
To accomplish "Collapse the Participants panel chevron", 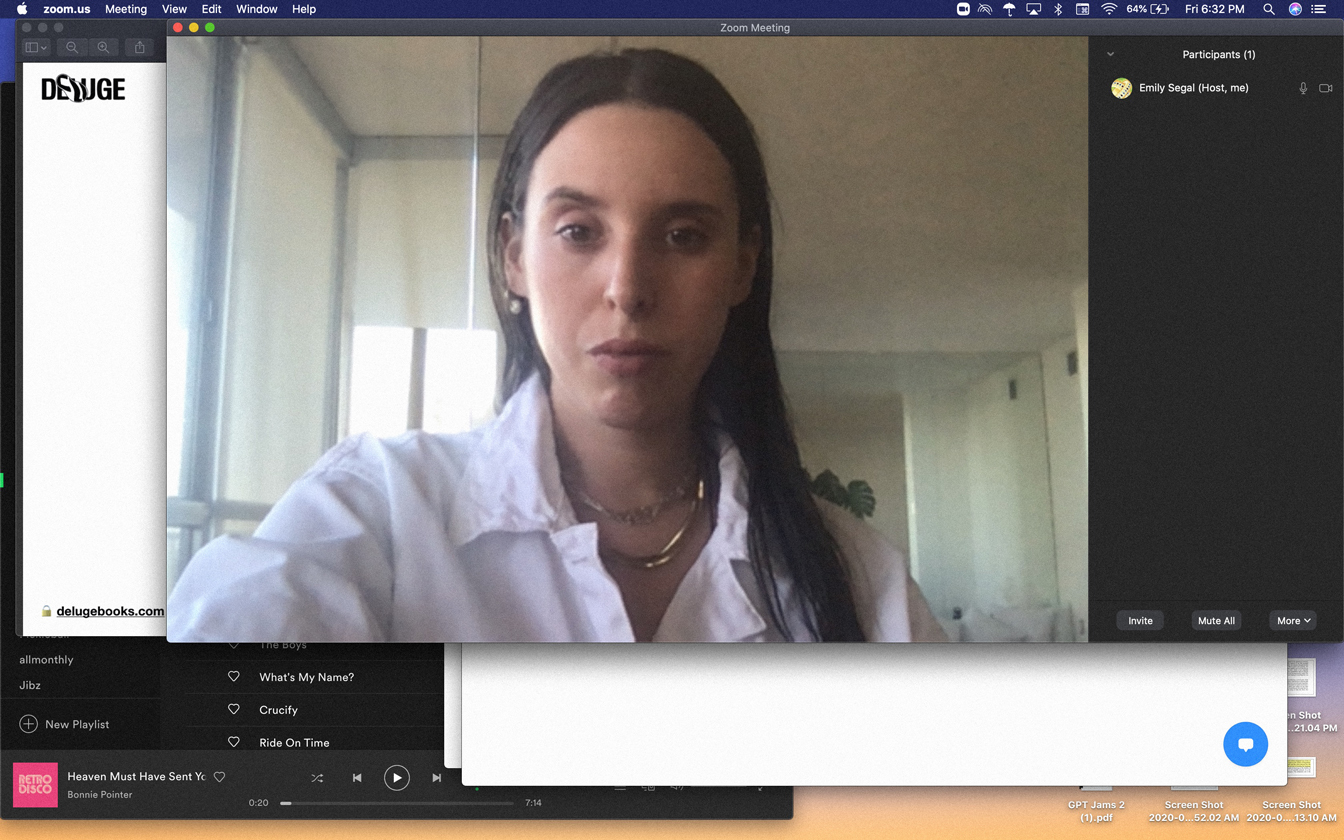I will [x=1110, y=55].
